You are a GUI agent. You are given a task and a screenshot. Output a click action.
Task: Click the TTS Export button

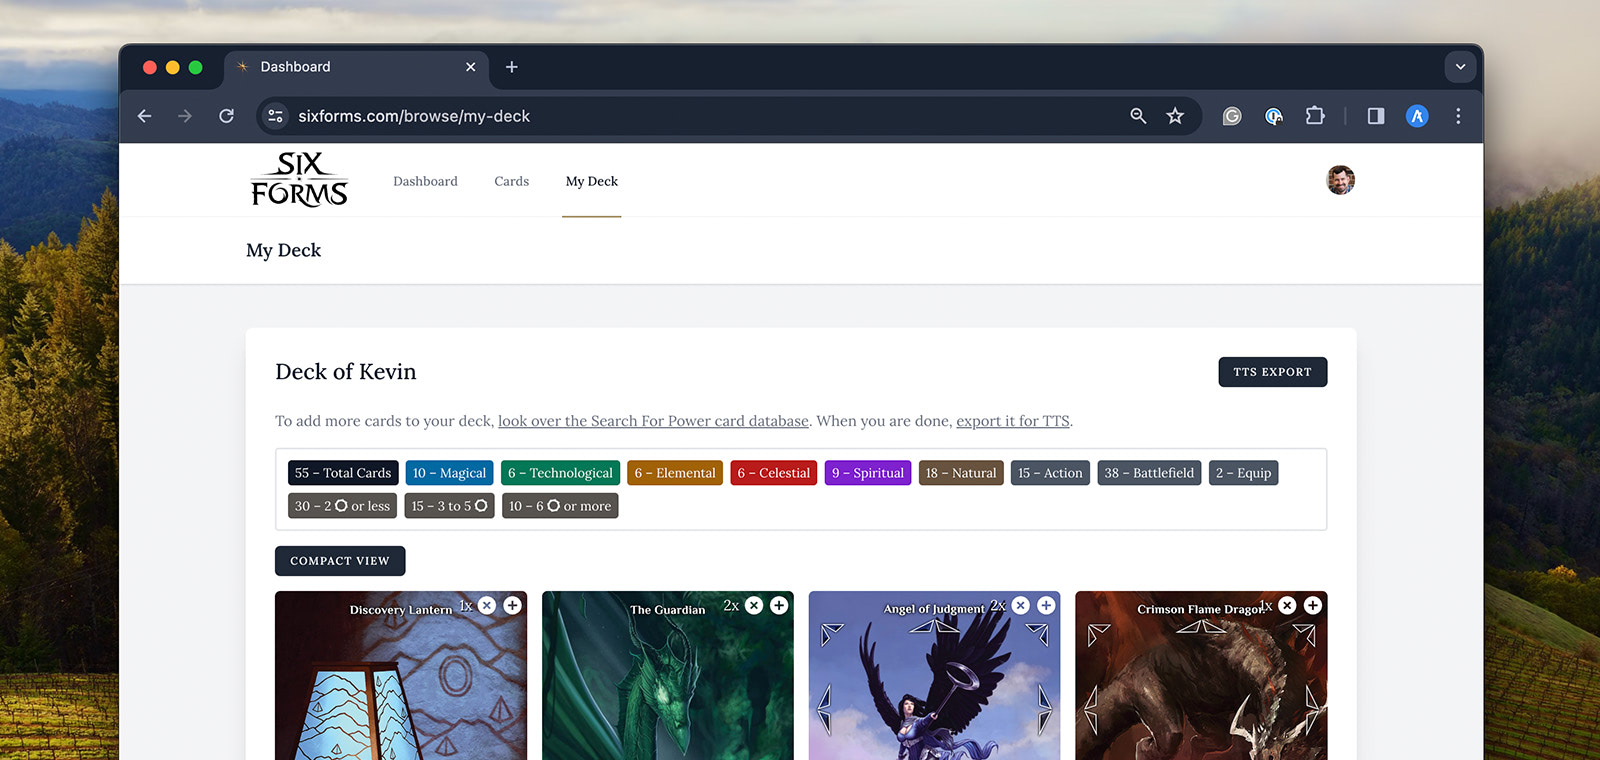1273,372
